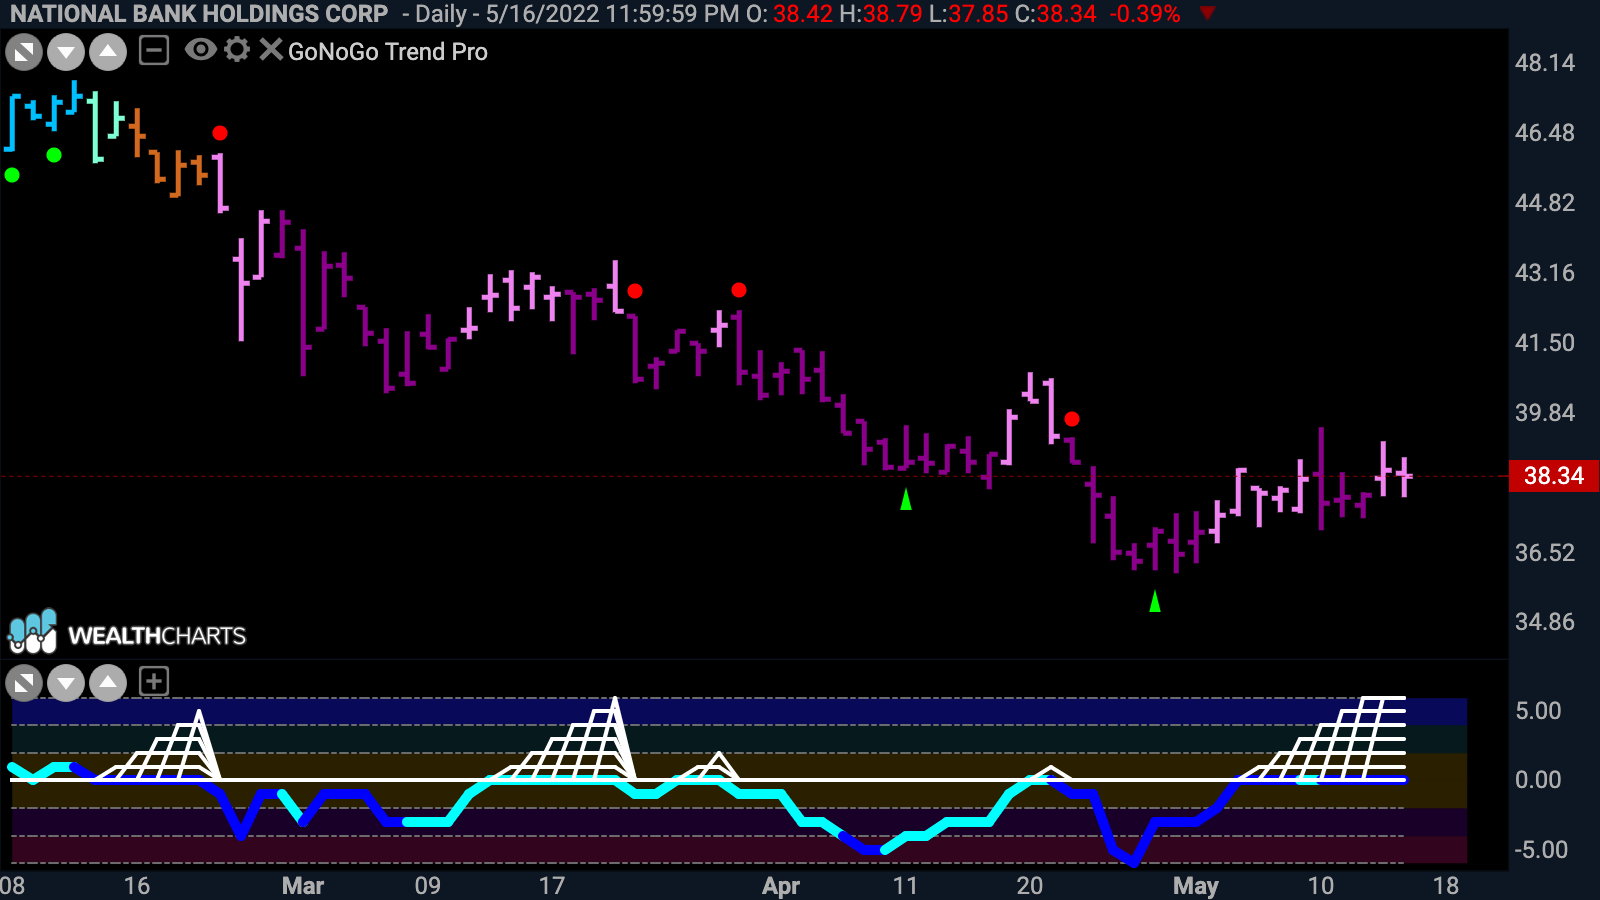Image resolution: width=1600 pixels, height=900 pixels.
Task: Click the red dot signal near 46.48
Action: (x=220, y=133)
